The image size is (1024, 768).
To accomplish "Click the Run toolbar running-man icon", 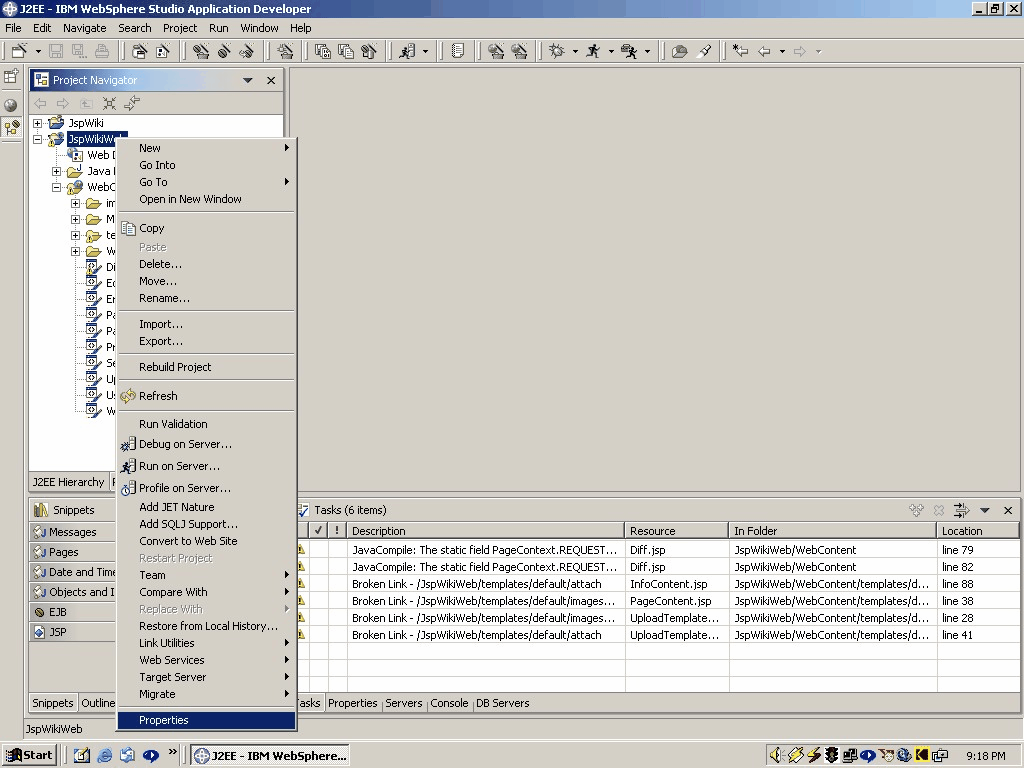I will tap(593, 51).
